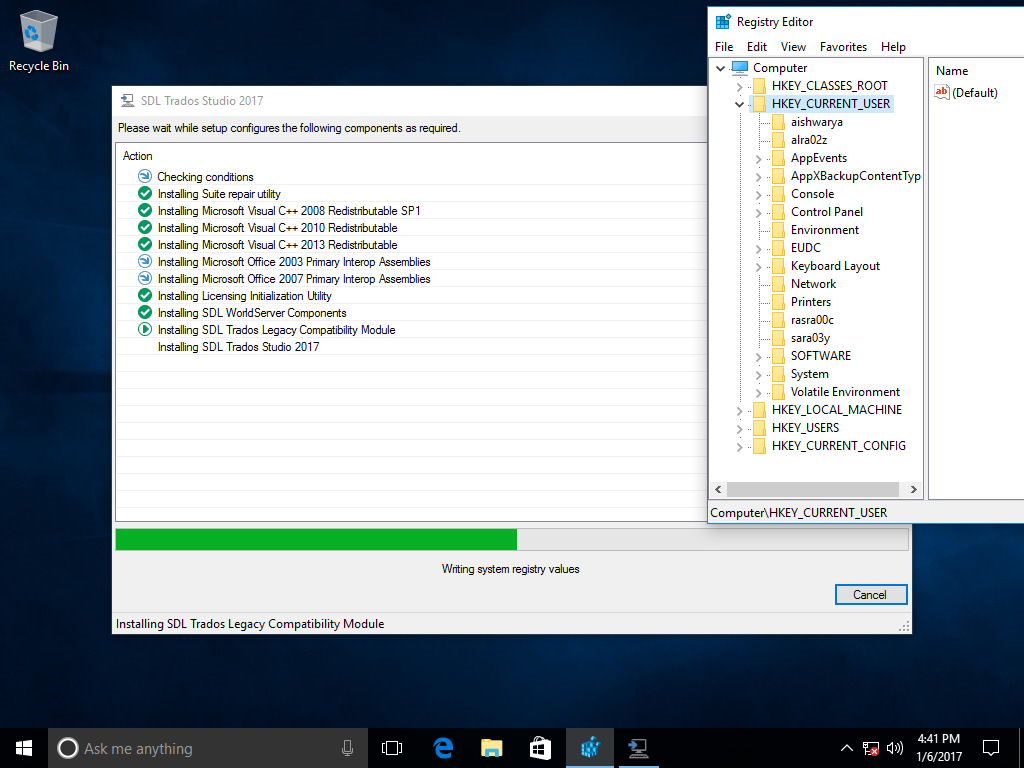Click the HKEY_CURRENT_USER folder icon
The height and width of the screenshot is (768, 1024).
(x=759, y=104)
